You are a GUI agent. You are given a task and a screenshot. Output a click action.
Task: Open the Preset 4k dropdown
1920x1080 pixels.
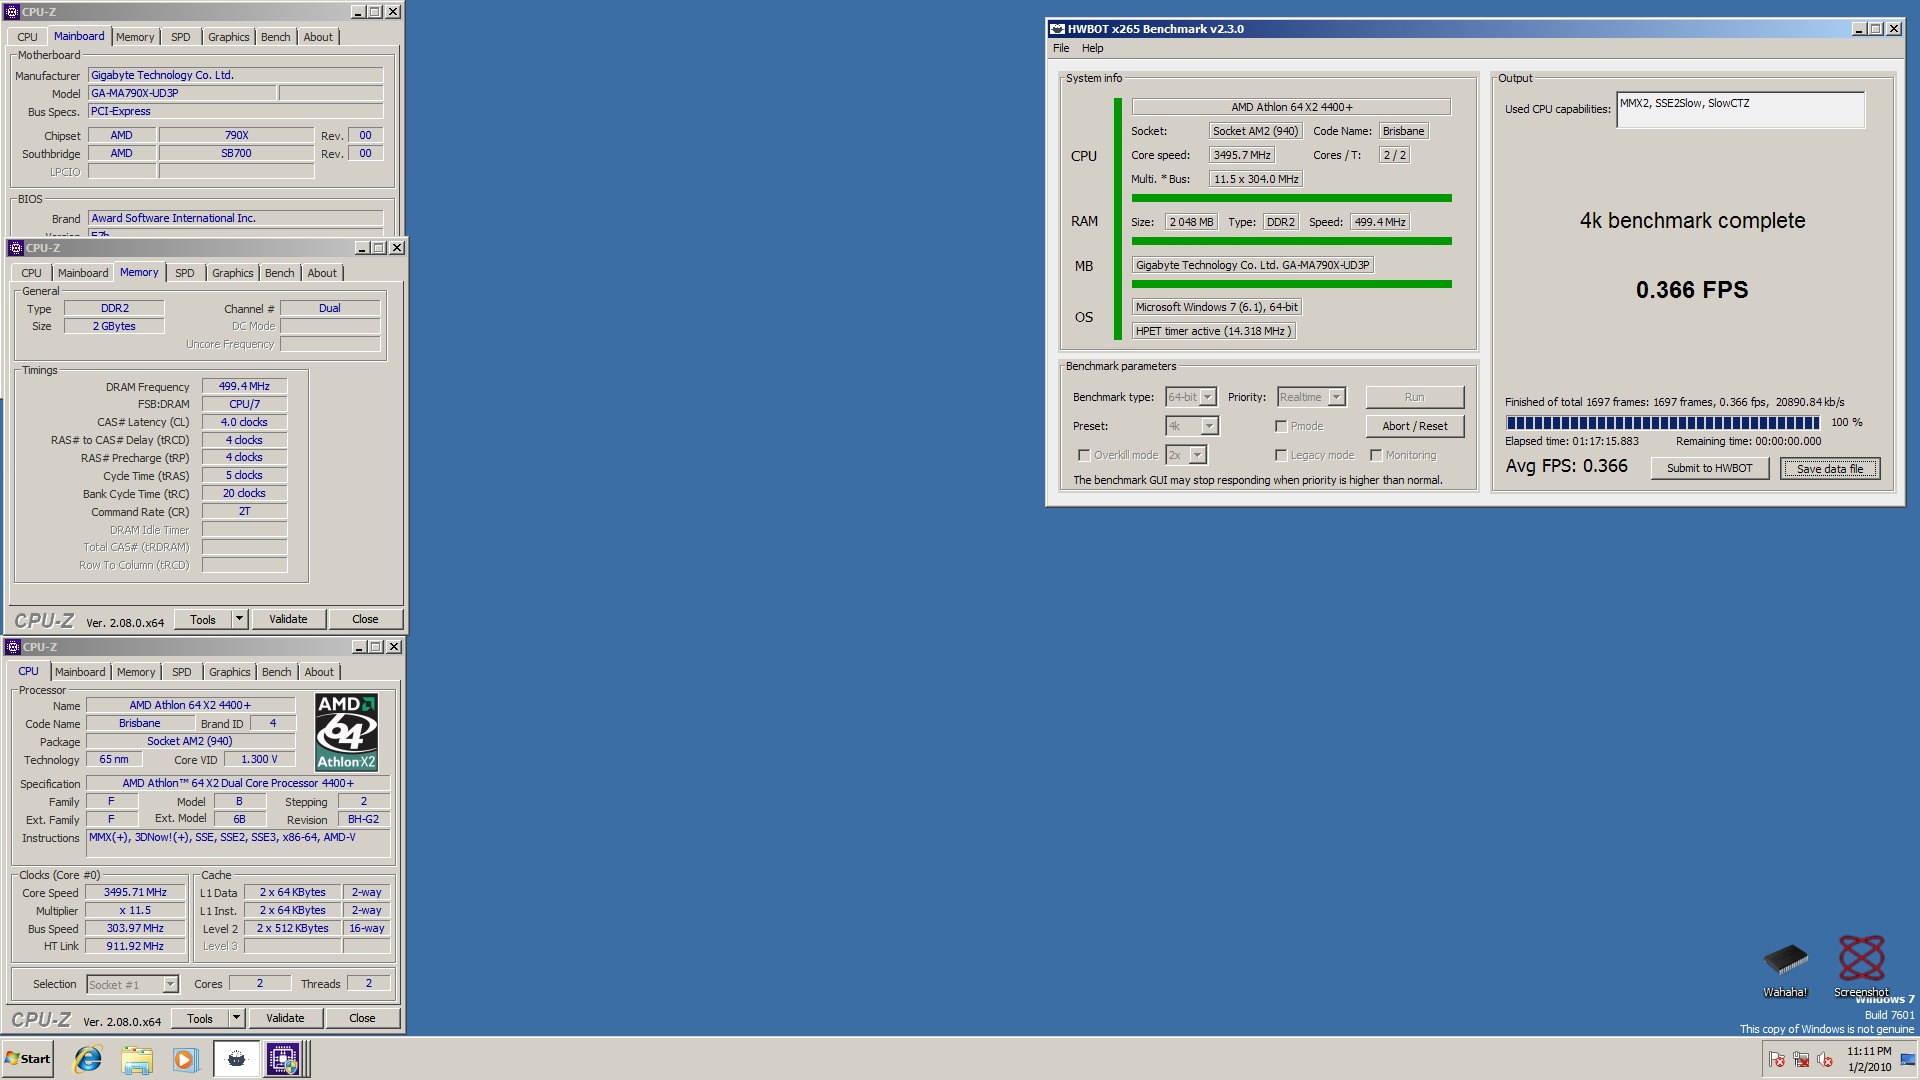1209,426
